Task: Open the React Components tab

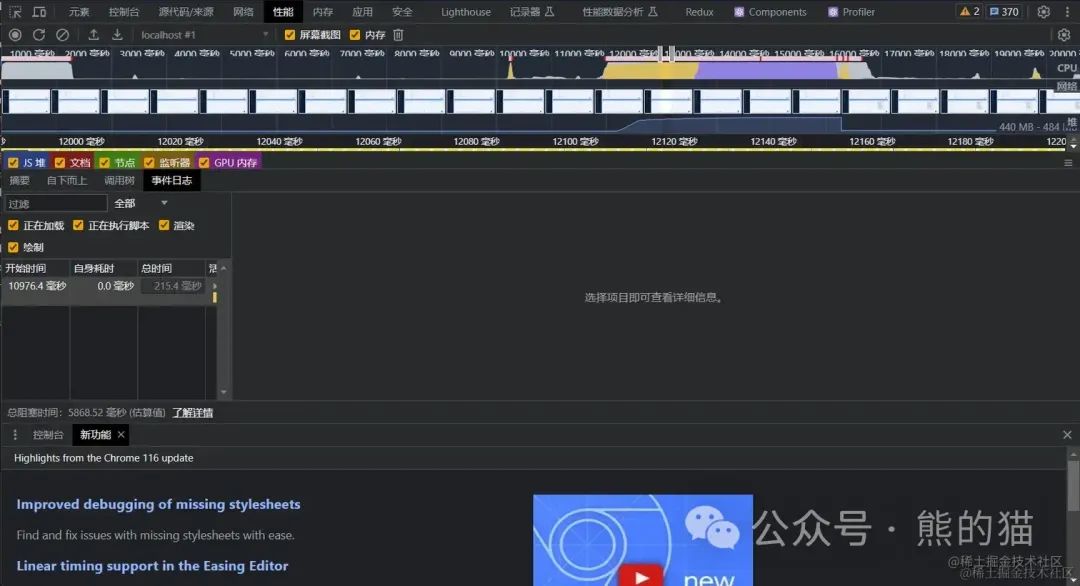Action: (x=770, y=12)
